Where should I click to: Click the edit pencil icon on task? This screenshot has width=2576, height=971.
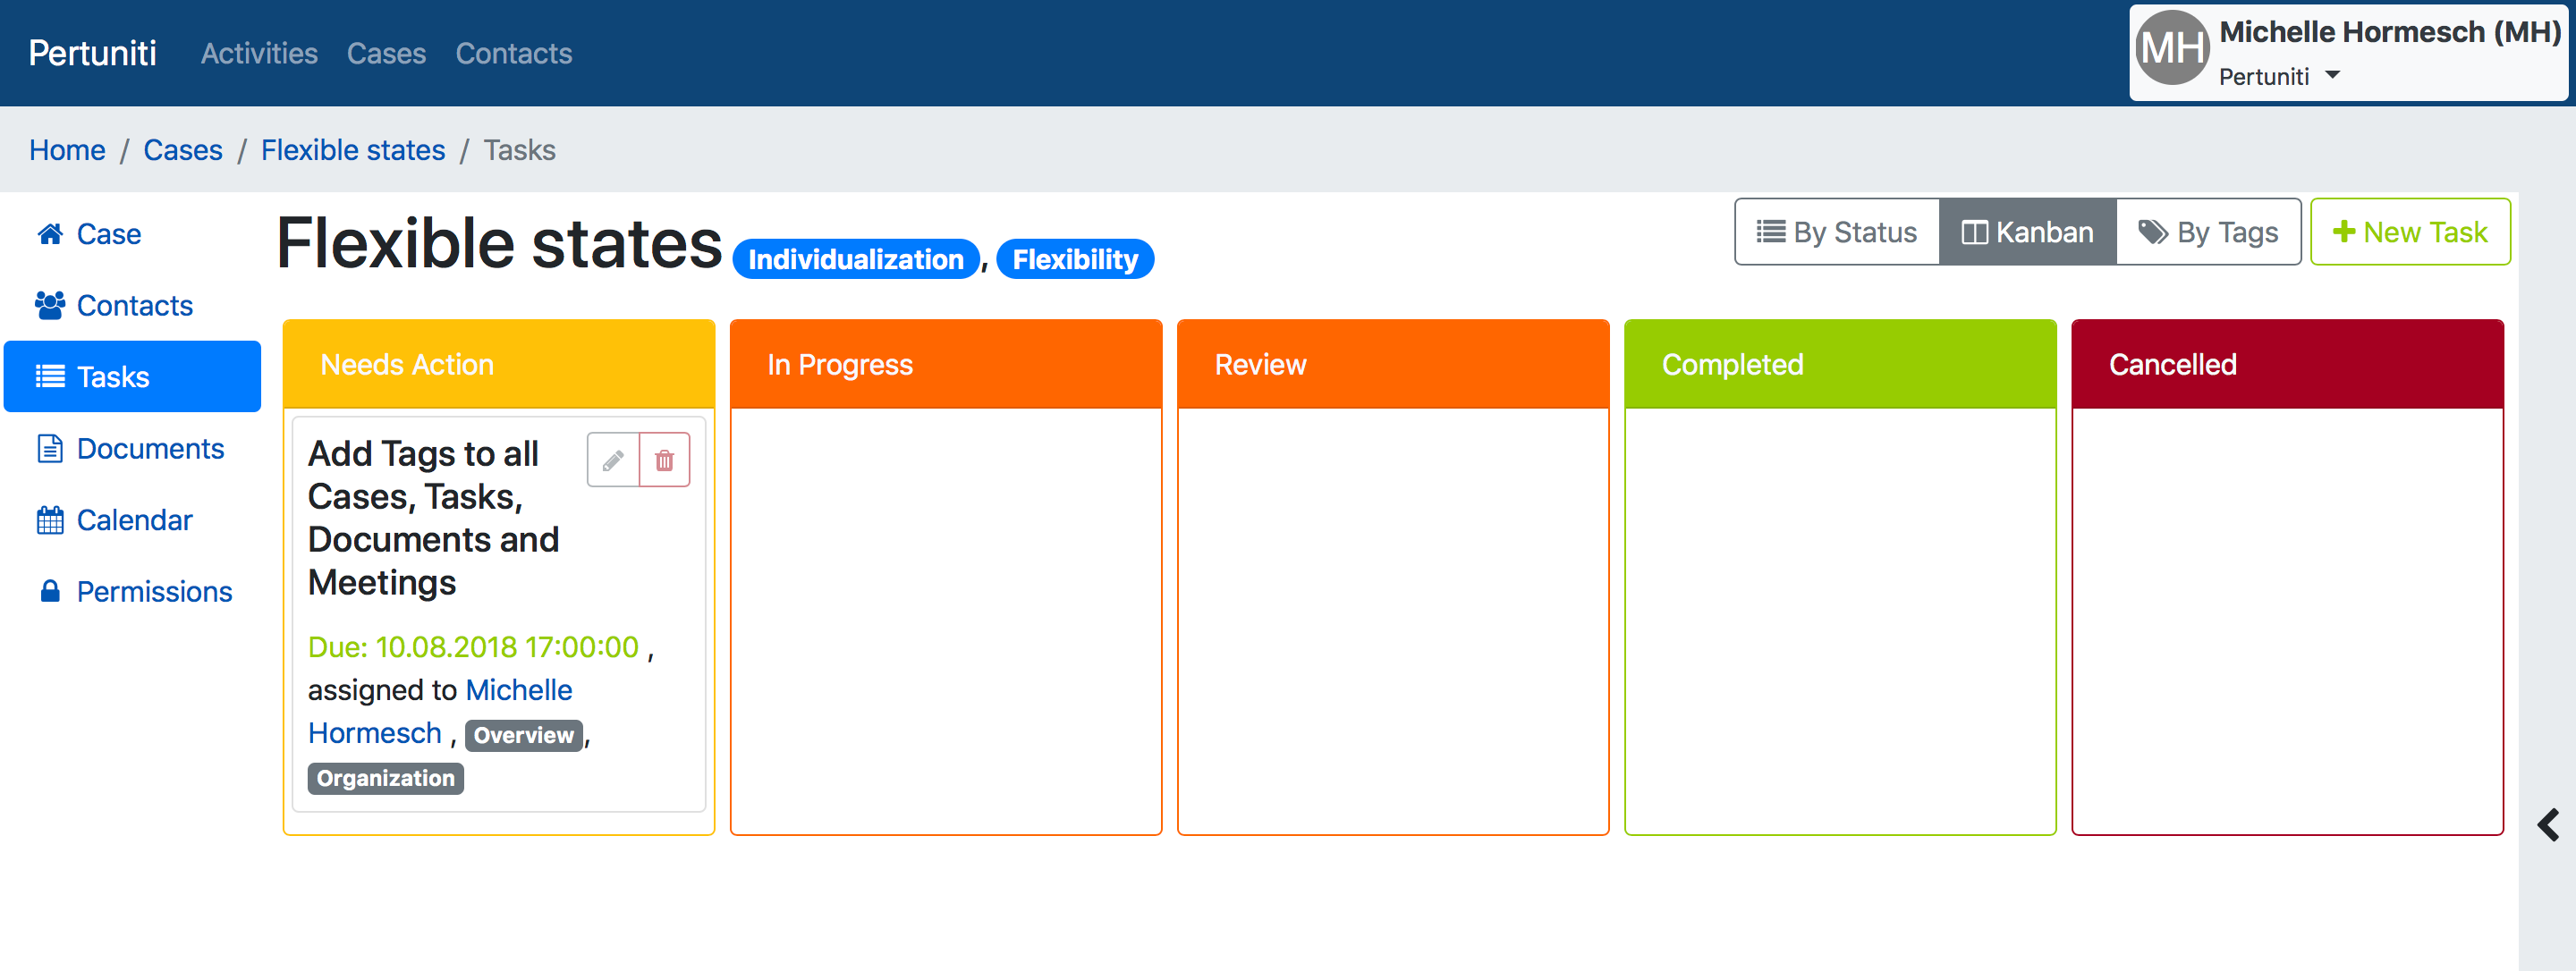[x=613, y=460]
